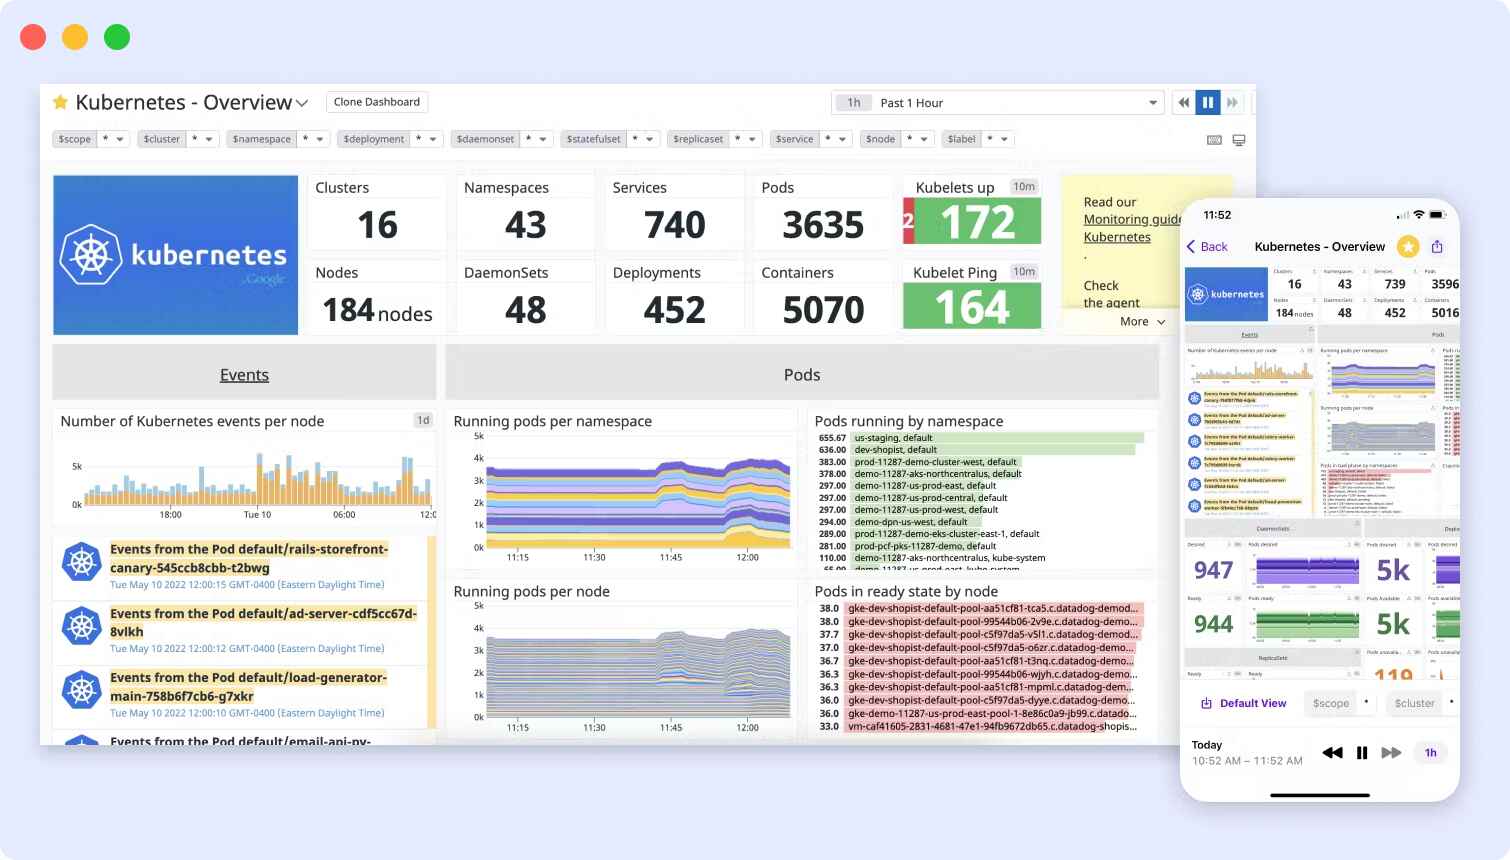The image size is (1510, 860).
Task: Open the keyboard shortcuts icon near the timeframe
Action: pos(1214,140)
